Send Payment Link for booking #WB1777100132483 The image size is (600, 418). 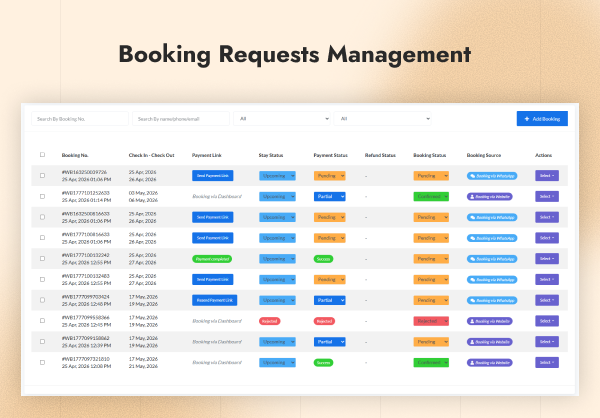click(x=212, y=279)
